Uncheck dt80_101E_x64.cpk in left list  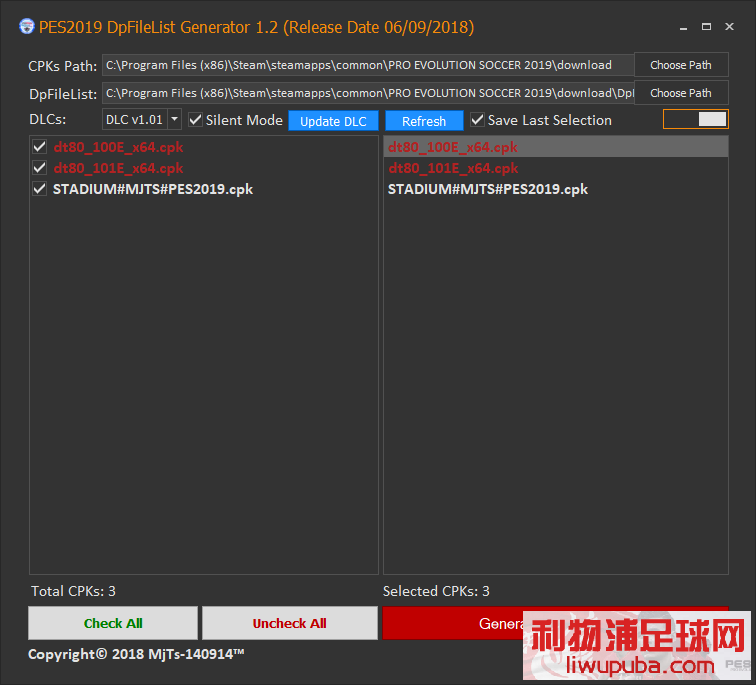click(x=40, y=168)
